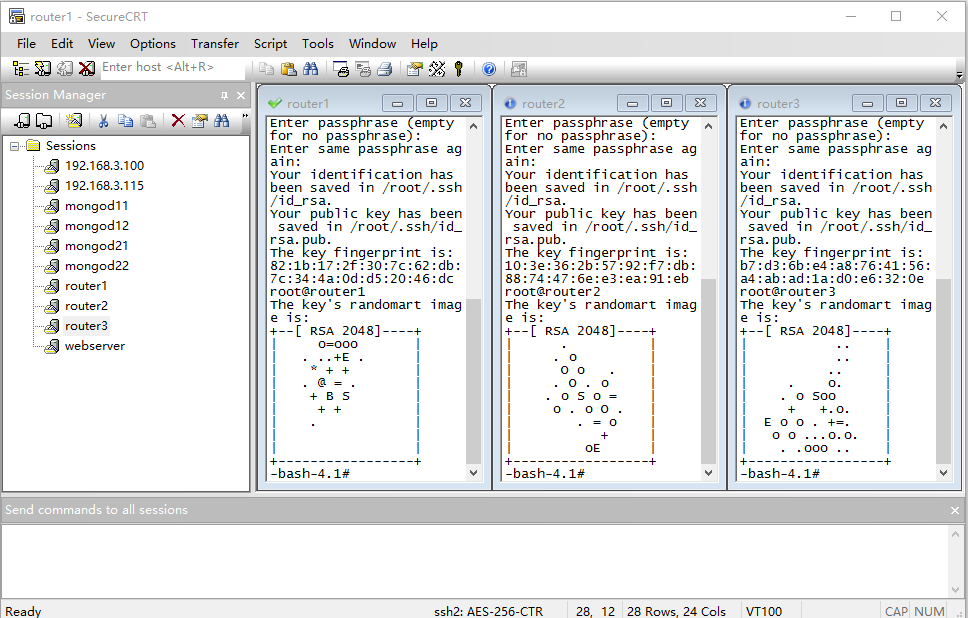968x618 pixels.
Task: Open the Transfer menu
Action: coord(215,43)
